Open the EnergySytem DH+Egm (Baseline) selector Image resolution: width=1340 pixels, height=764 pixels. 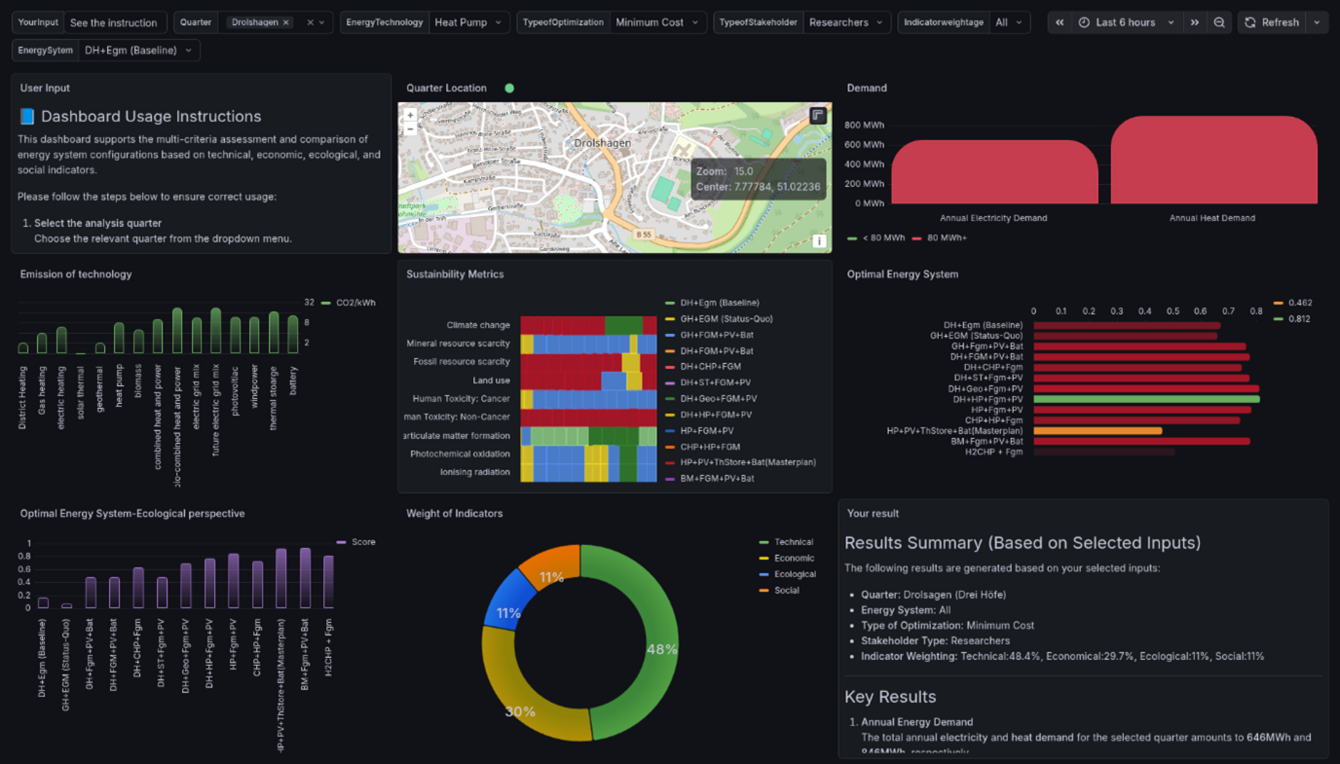tap(138, 50)
